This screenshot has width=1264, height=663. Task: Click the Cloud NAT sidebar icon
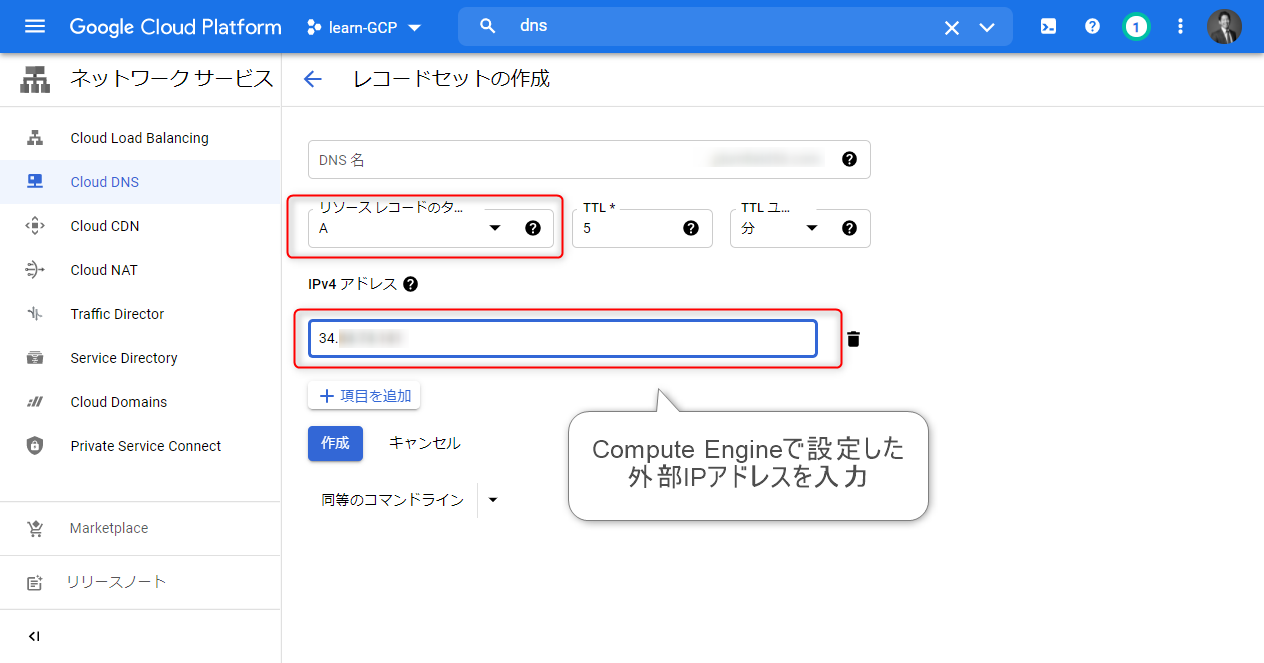35,270
